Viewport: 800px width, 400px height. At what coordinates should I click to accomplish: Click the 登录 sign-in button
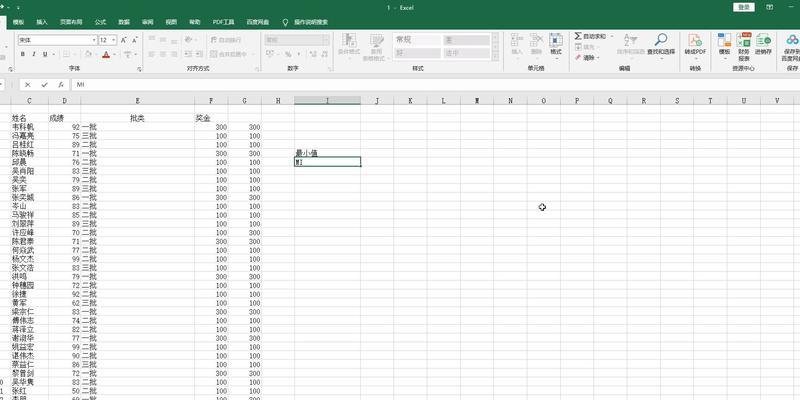pos(744,7)
